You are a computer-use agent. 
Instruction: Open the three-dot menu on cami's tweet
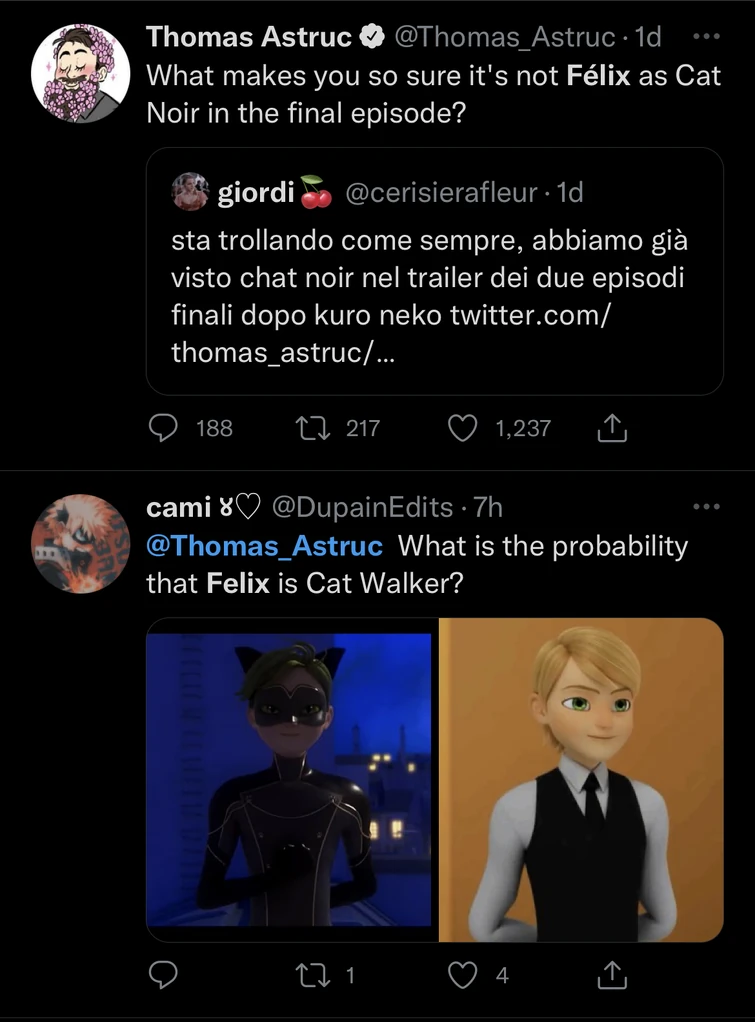(x=708, y=508)
